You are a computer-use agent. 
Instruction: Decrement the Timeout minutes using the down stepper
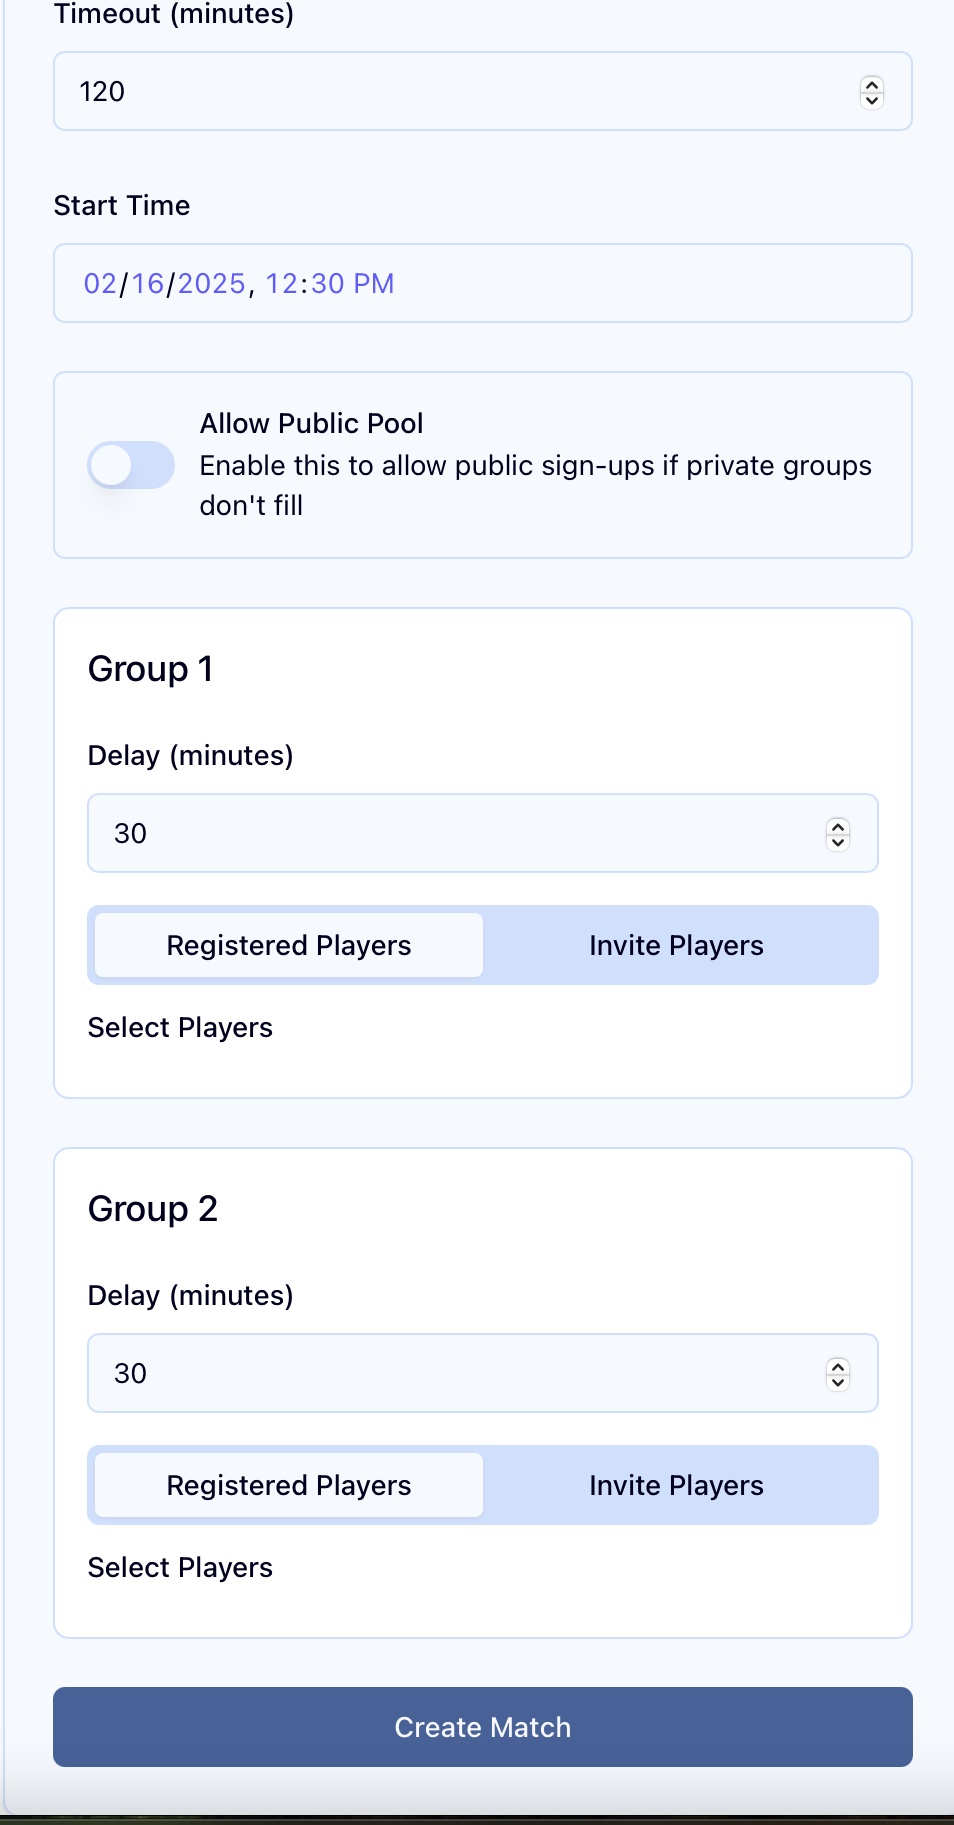coord(871,98)
